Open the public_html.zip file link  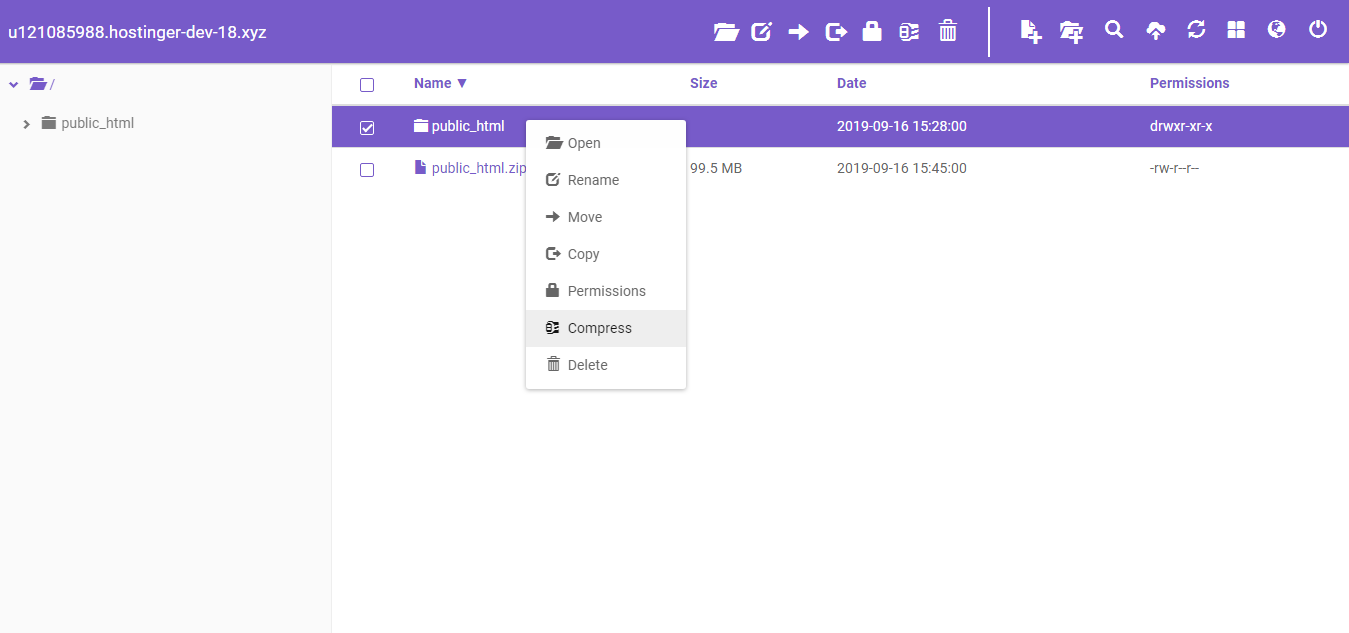click(x=478, y=168)
